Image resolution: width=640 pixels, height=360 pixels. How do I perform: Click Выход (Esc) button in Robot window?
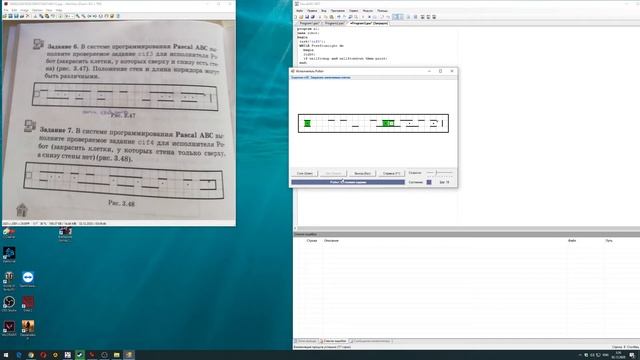[362, 173]
